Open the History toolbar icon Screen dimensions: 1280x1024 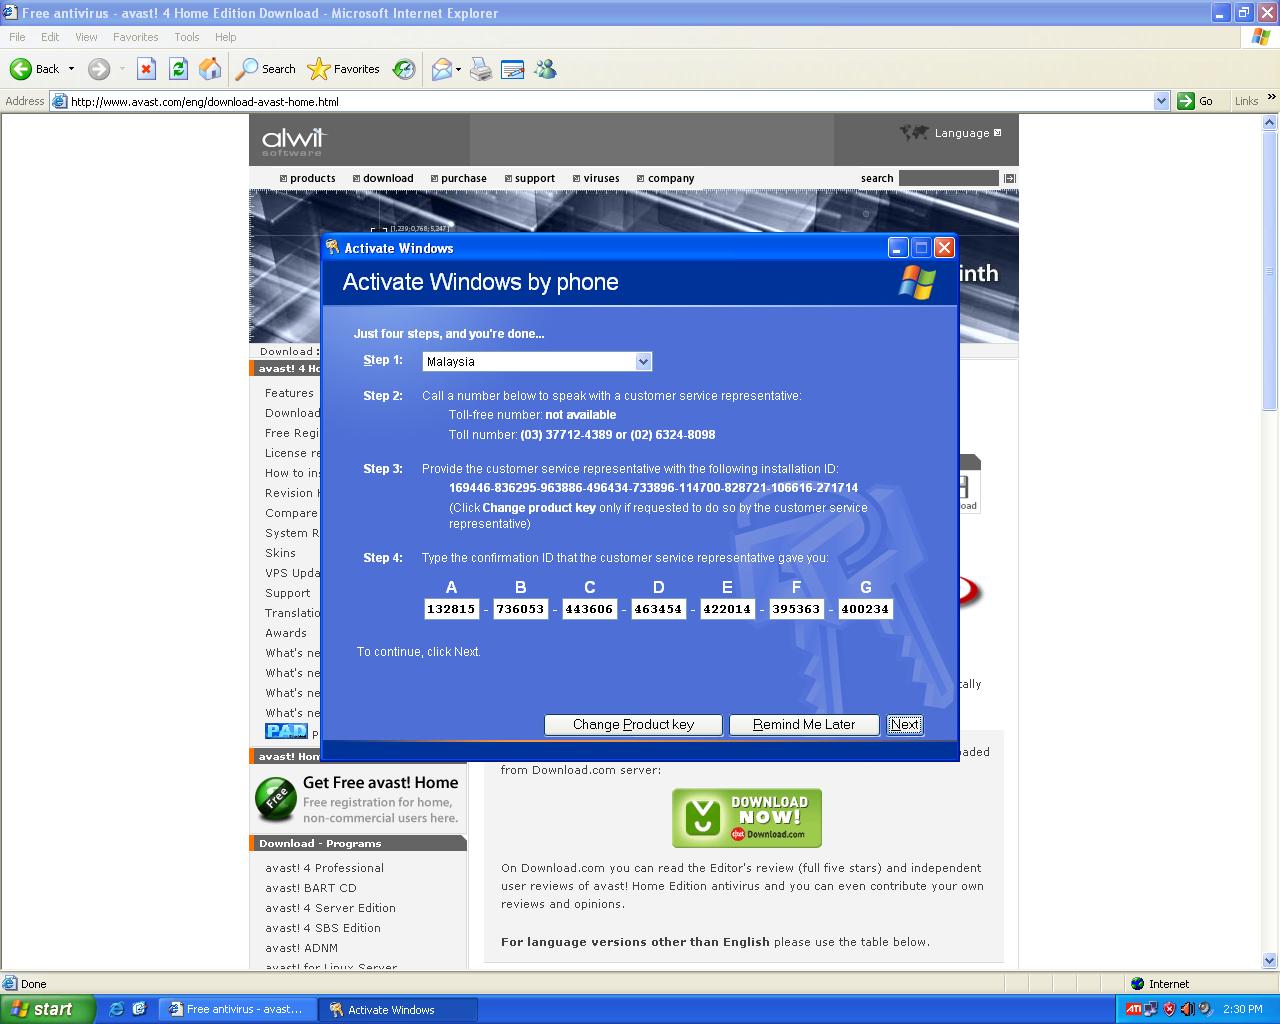[x=404, y=69]
